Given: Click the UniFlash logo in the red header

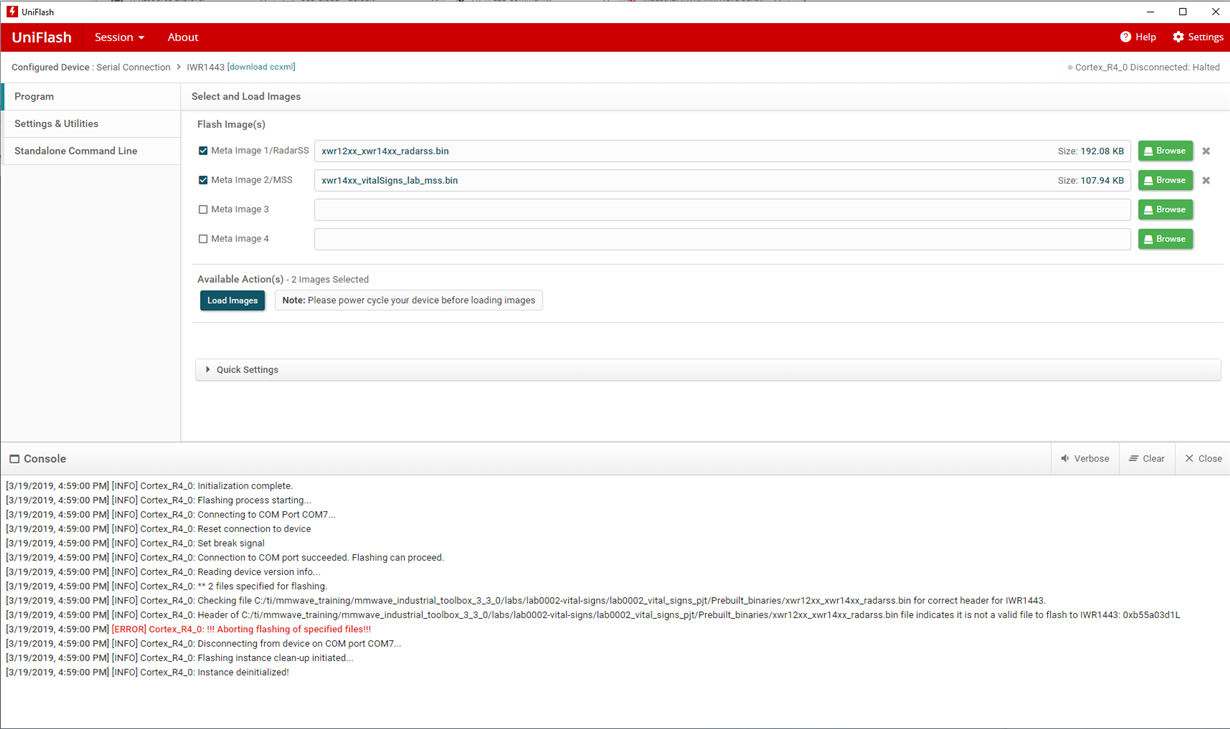Looking at the screenshot, I should pyautogui.click(x=41, y=37).
